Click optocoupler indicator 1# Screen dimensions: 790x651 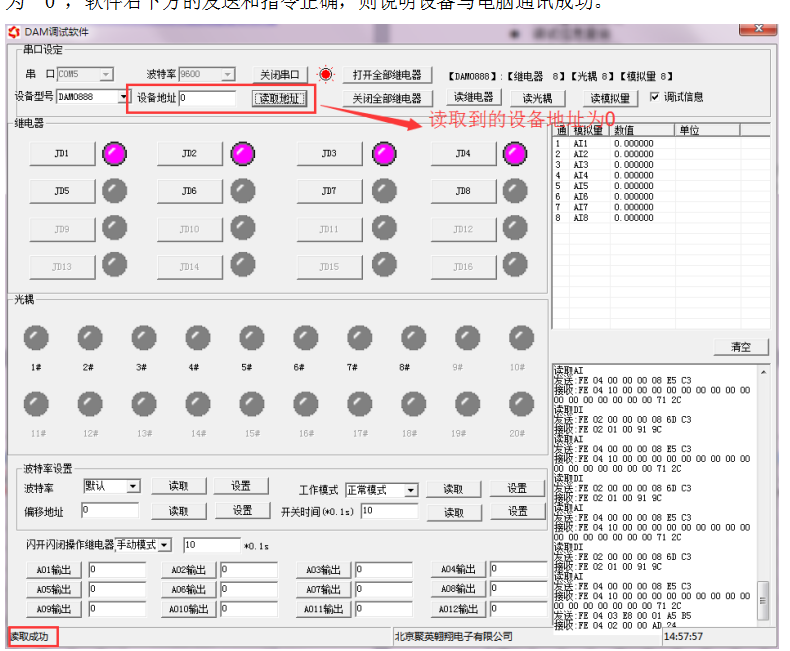point(36,338)
